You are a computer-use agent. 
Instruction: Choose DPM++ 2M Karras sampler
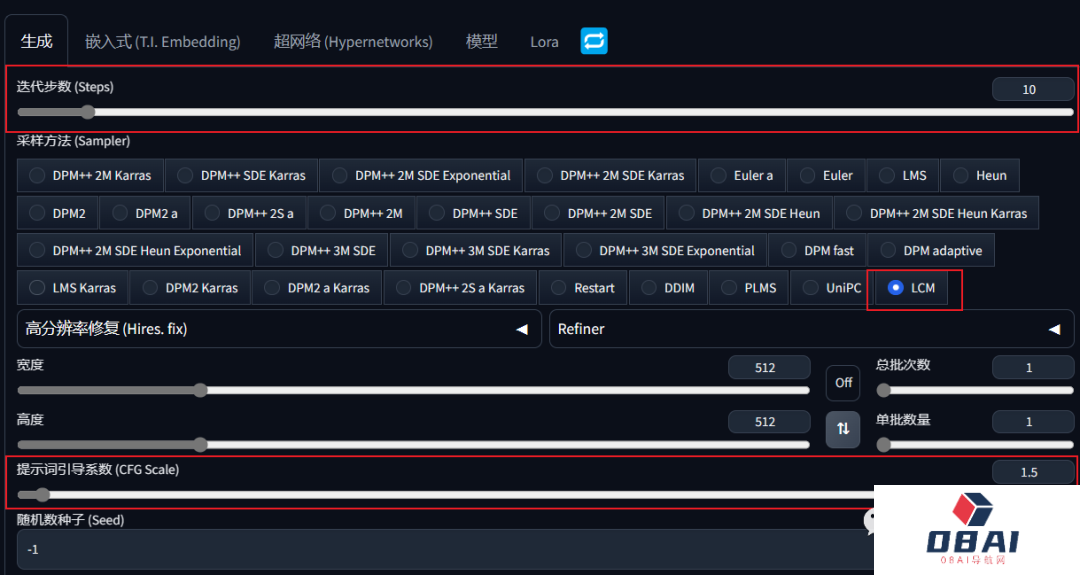coord(90,175)
